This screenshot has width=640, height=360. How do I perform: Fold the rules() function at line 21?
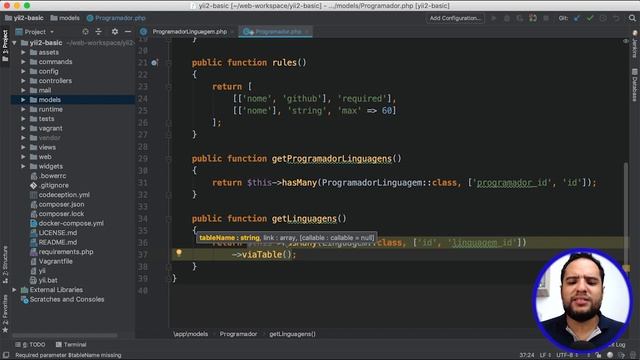(169, 62)
